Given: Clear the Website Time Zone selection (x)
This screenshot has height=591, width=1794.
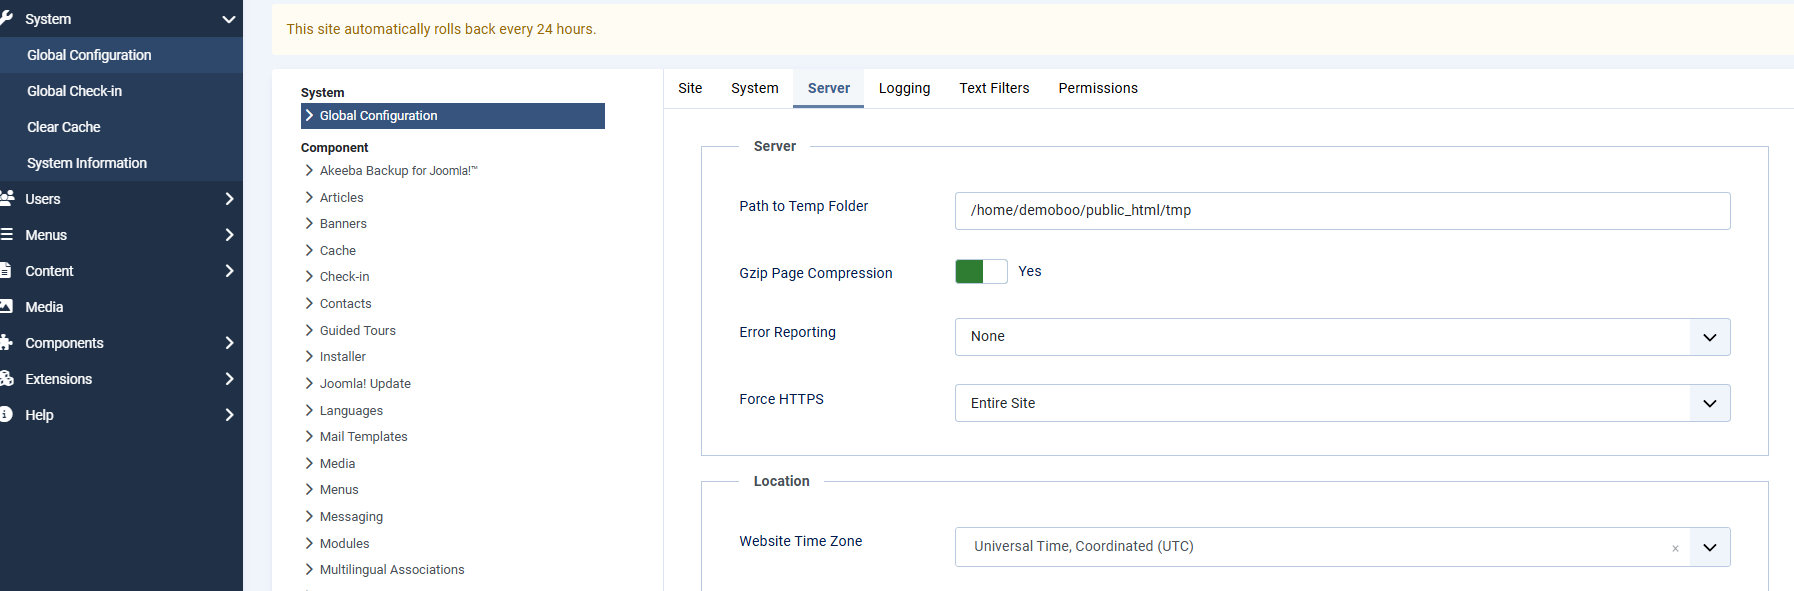Looking at the screenshot, I should click(x=1675, y=548).
